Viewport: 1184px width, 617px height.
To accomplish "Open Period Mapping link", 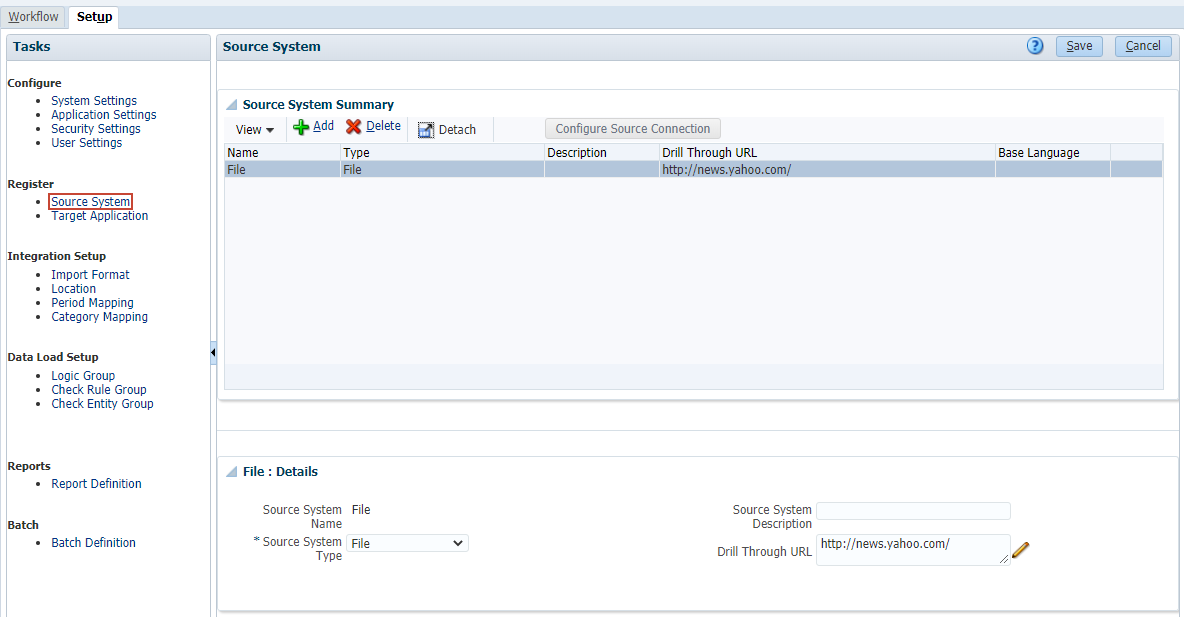I will click(x=92, y=303).
